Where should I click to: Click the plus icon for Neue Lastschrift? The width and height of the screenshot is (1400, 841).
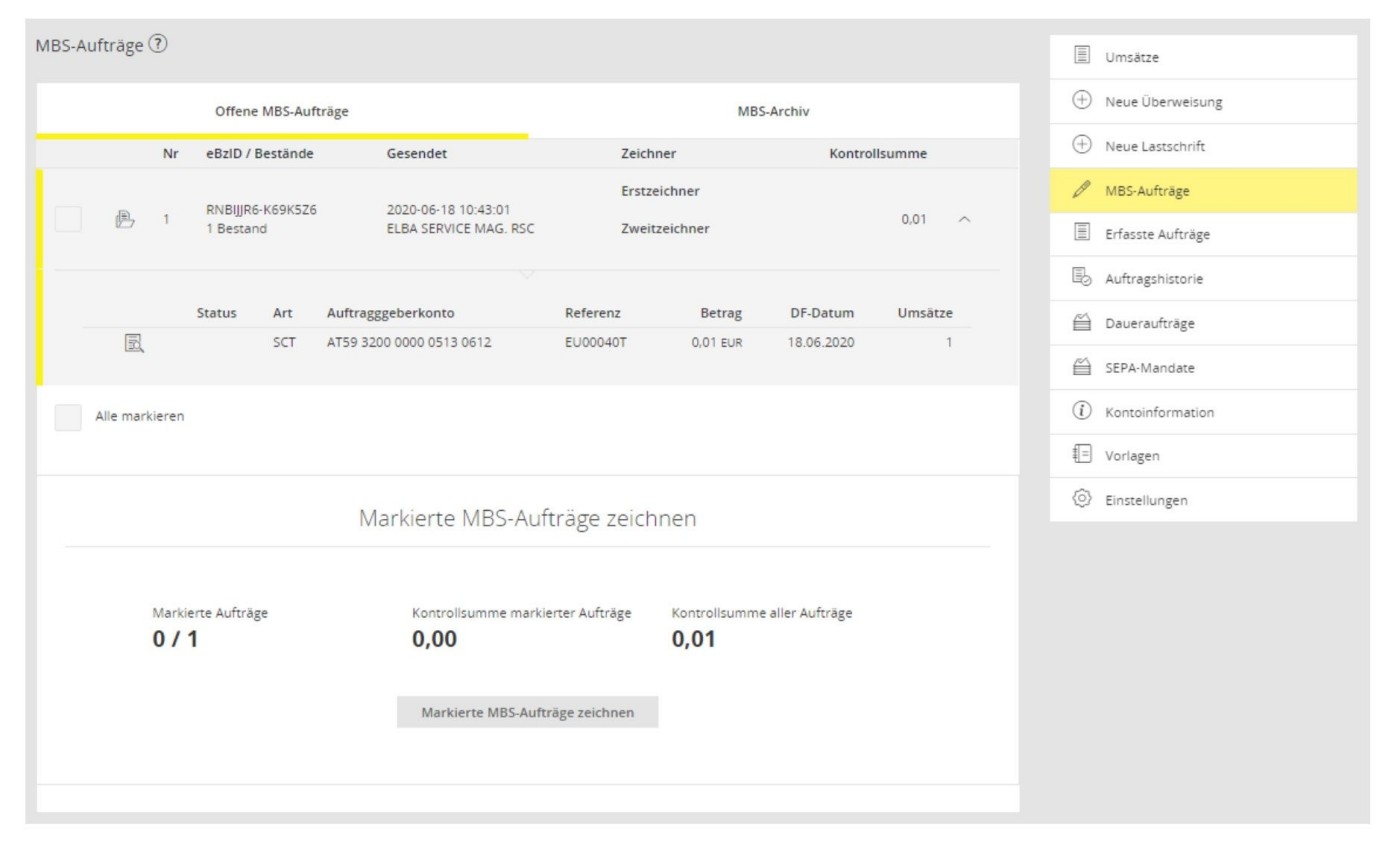pyautogui.click(x=1081, y=146)
